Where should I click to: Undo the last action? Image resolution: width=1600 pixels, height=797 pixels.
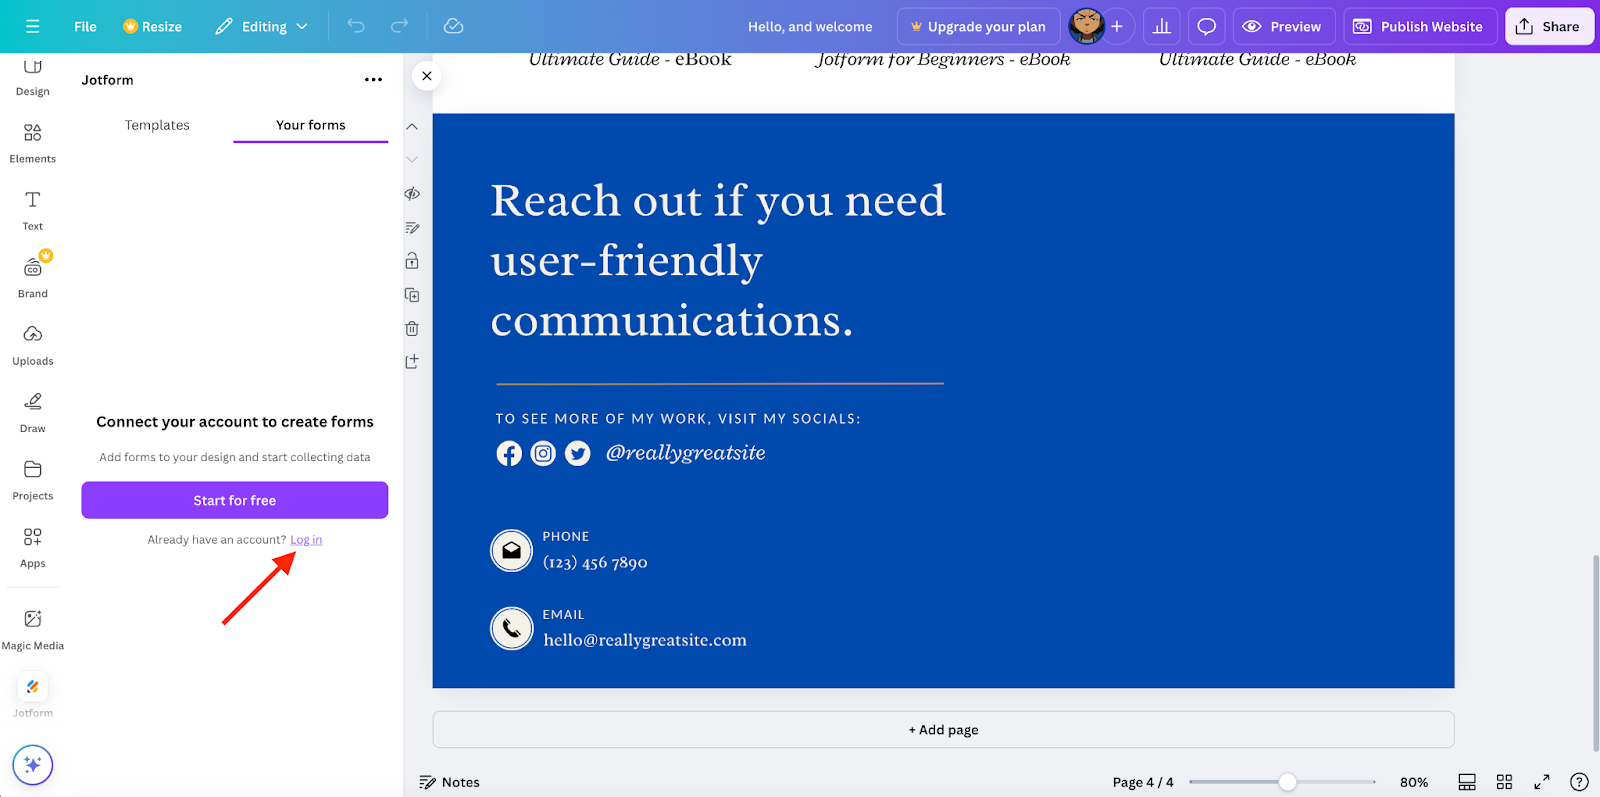tap(356, 26)
